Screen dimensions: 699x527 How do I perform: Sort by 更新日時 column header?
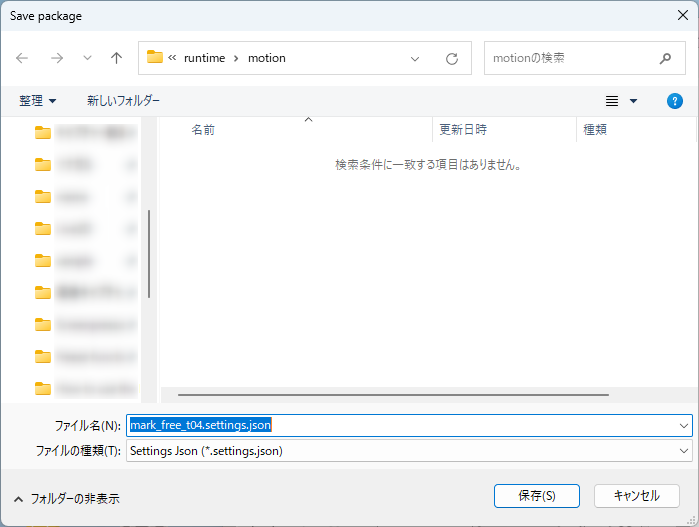[x=464, y=130]
